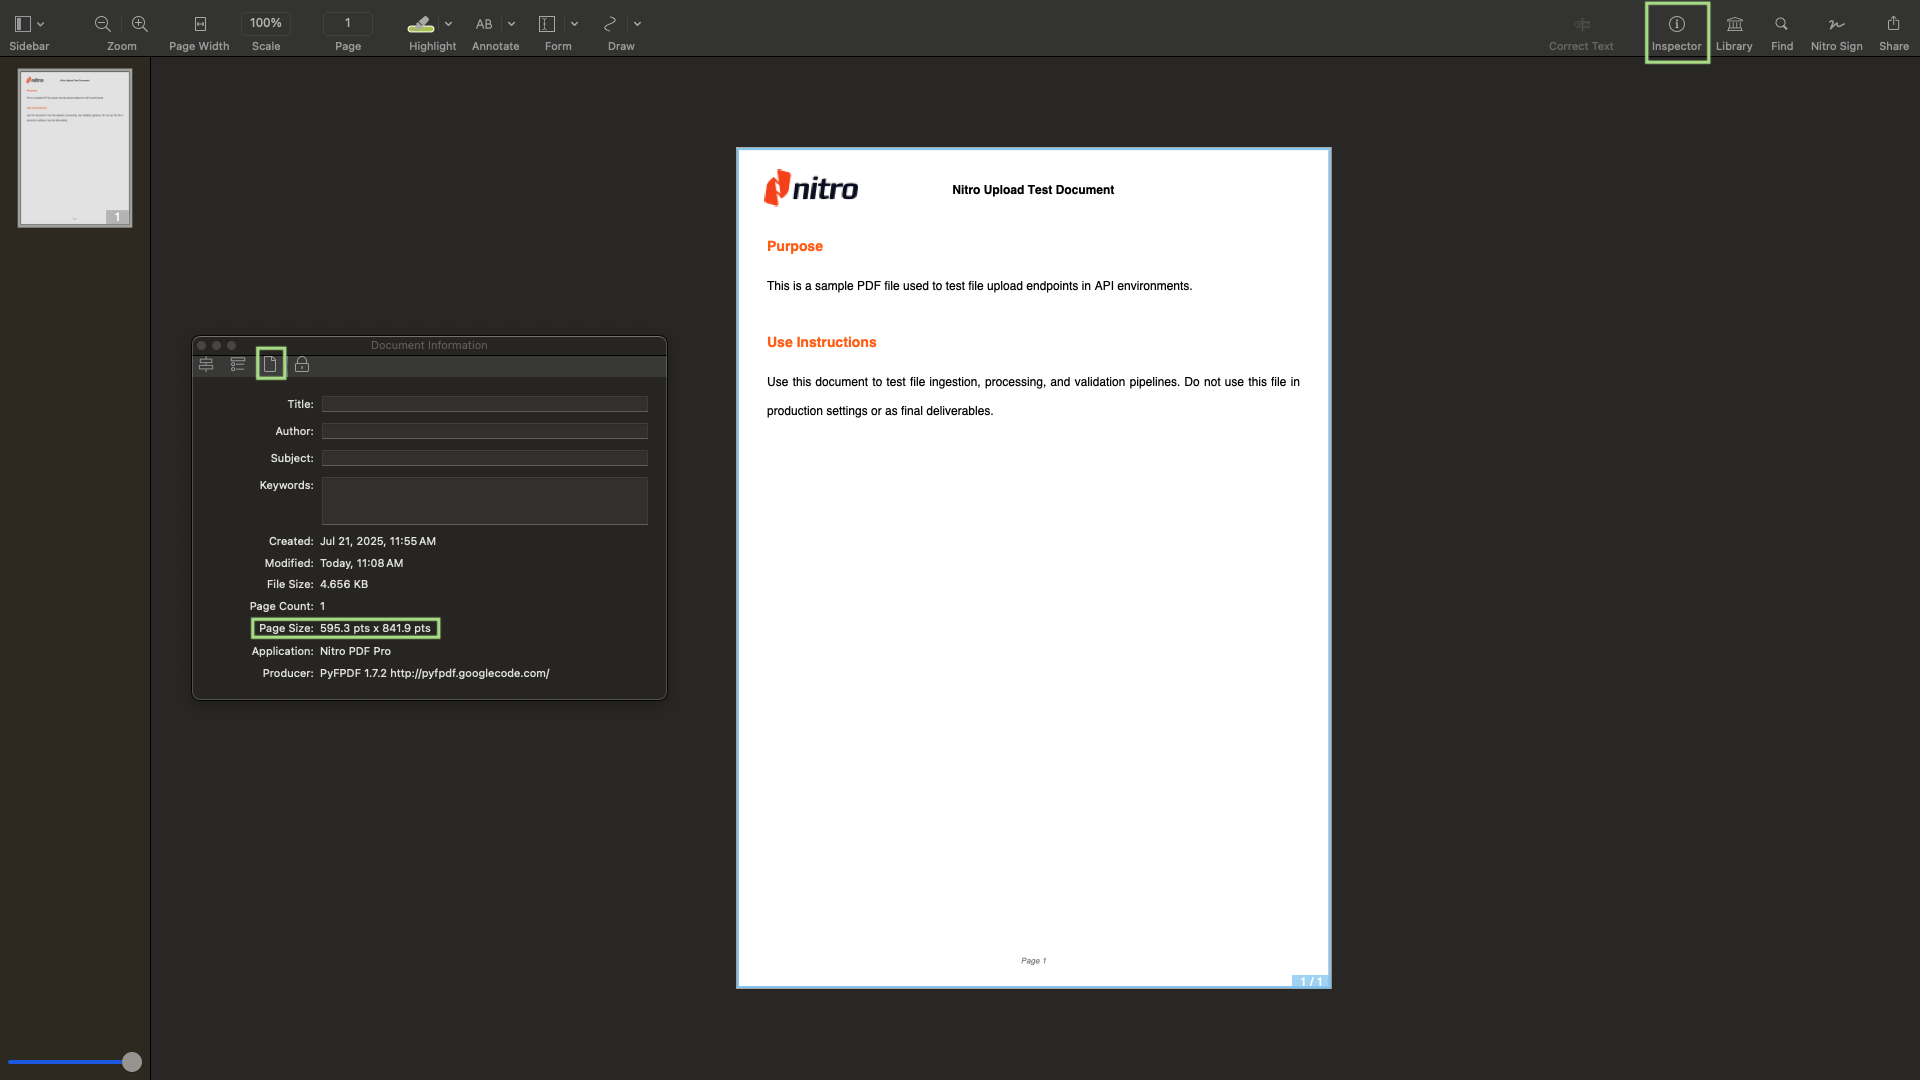Expand the Annotate tool dropdown arrow

pyautogui.click(x=511, y=24)
